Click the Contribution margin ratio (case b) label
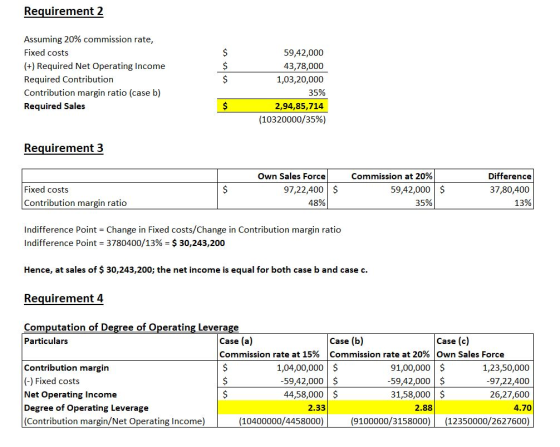 [92, 93]
